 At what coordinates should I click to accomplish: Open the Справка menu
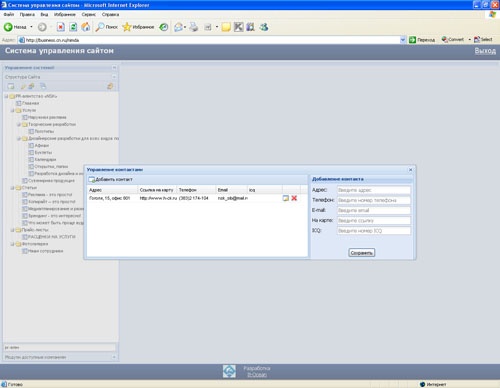pos(110,14)
